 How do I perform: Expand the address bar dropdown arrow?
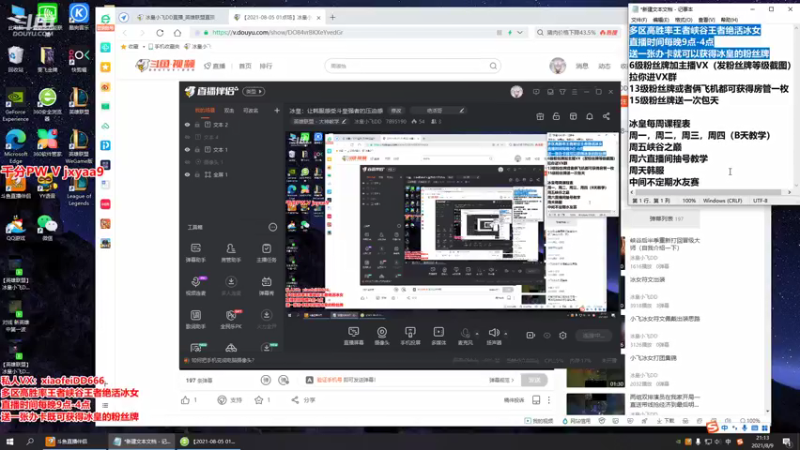click(520, 33)
